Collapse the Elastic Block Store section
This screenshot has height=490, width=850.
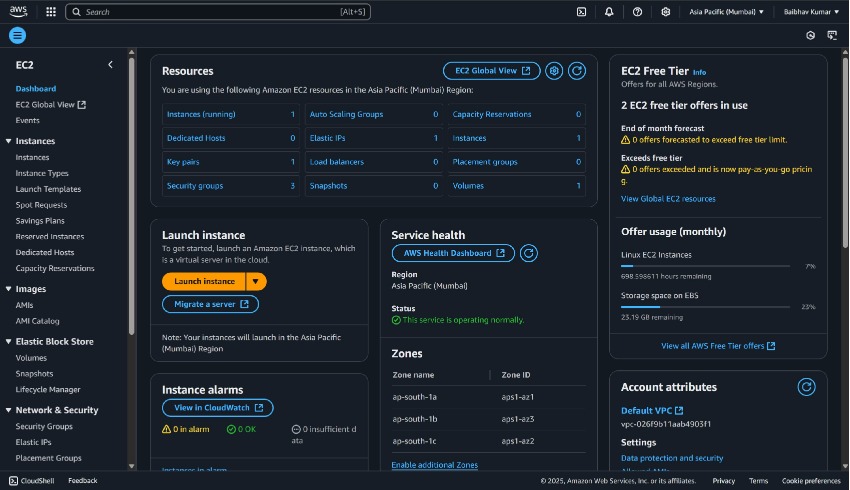pos(9,341)
